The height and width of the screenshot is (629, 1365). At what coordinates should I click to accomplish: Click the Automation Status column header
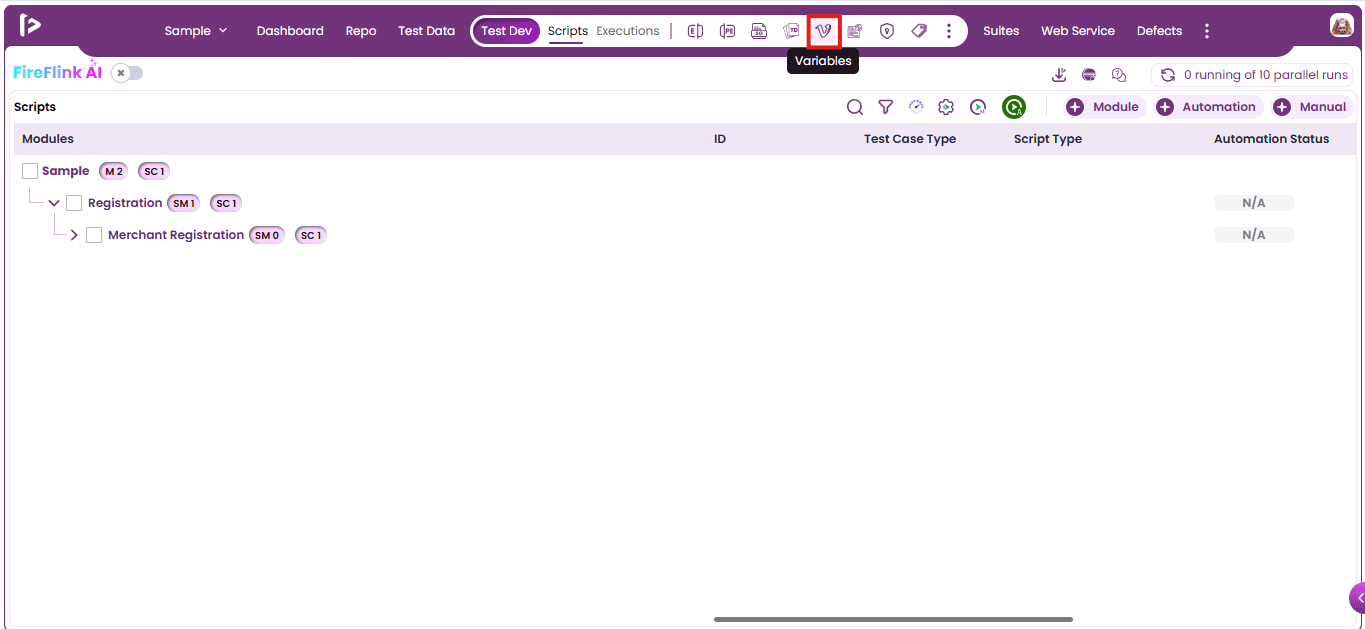coord(1272,139)
